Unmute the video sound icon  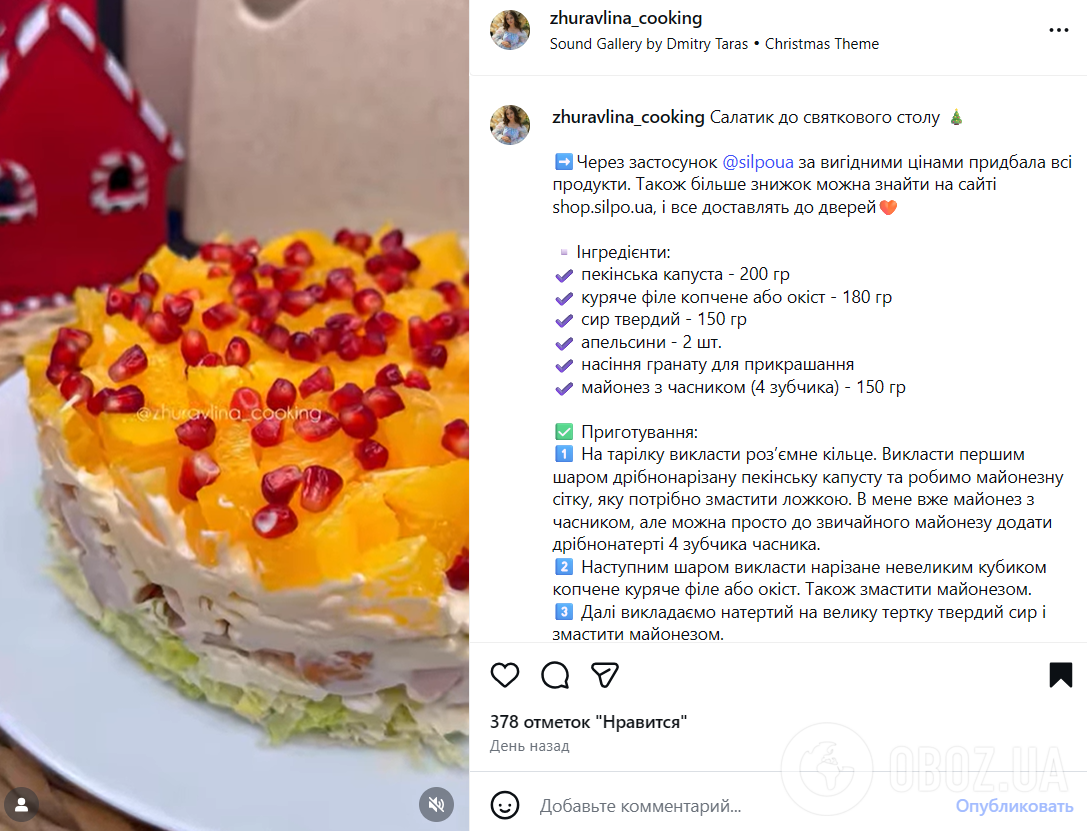click(x=436, y=804)
